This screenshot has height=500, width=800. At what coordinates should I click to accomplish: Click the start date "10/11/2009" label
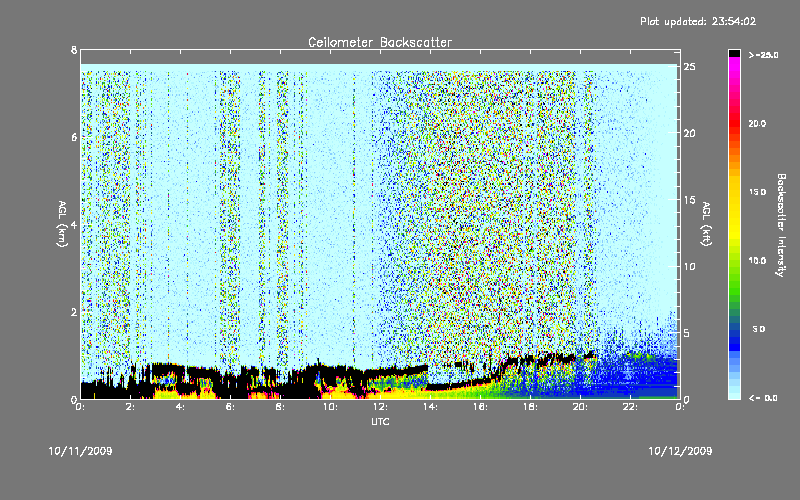81,451
